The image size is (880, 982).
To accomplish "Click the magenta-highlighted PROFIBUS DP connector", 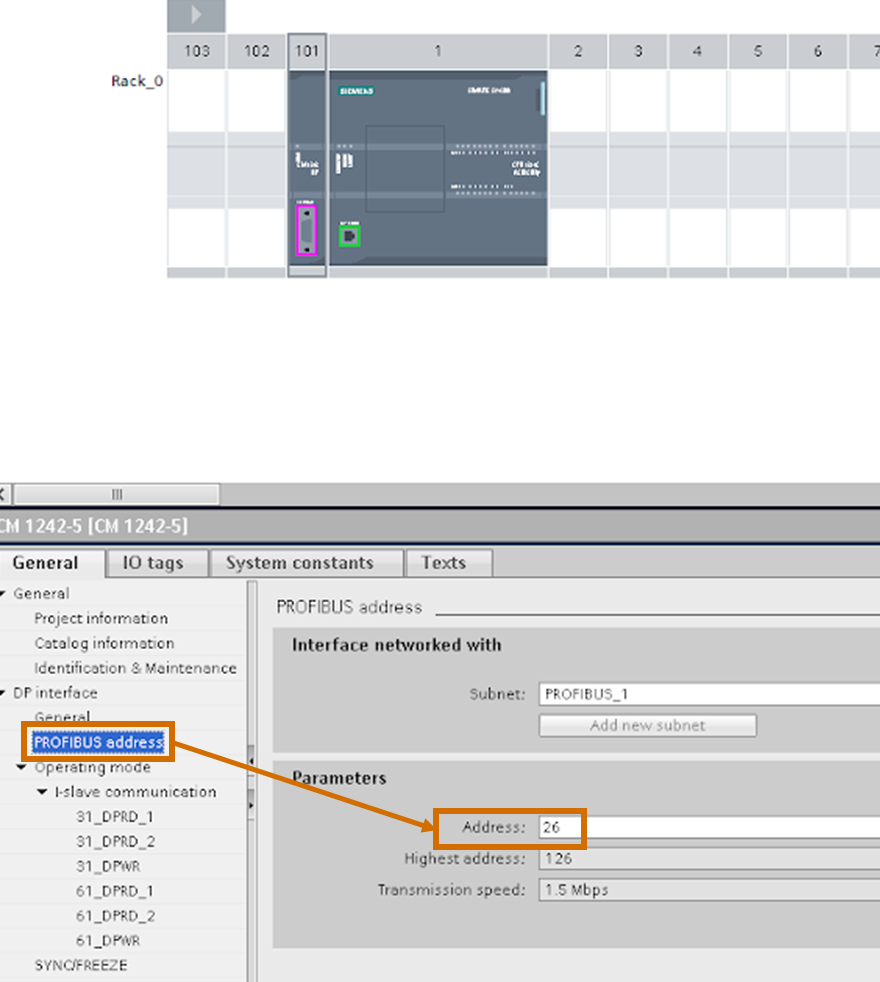I will click(x=305, y=232).
